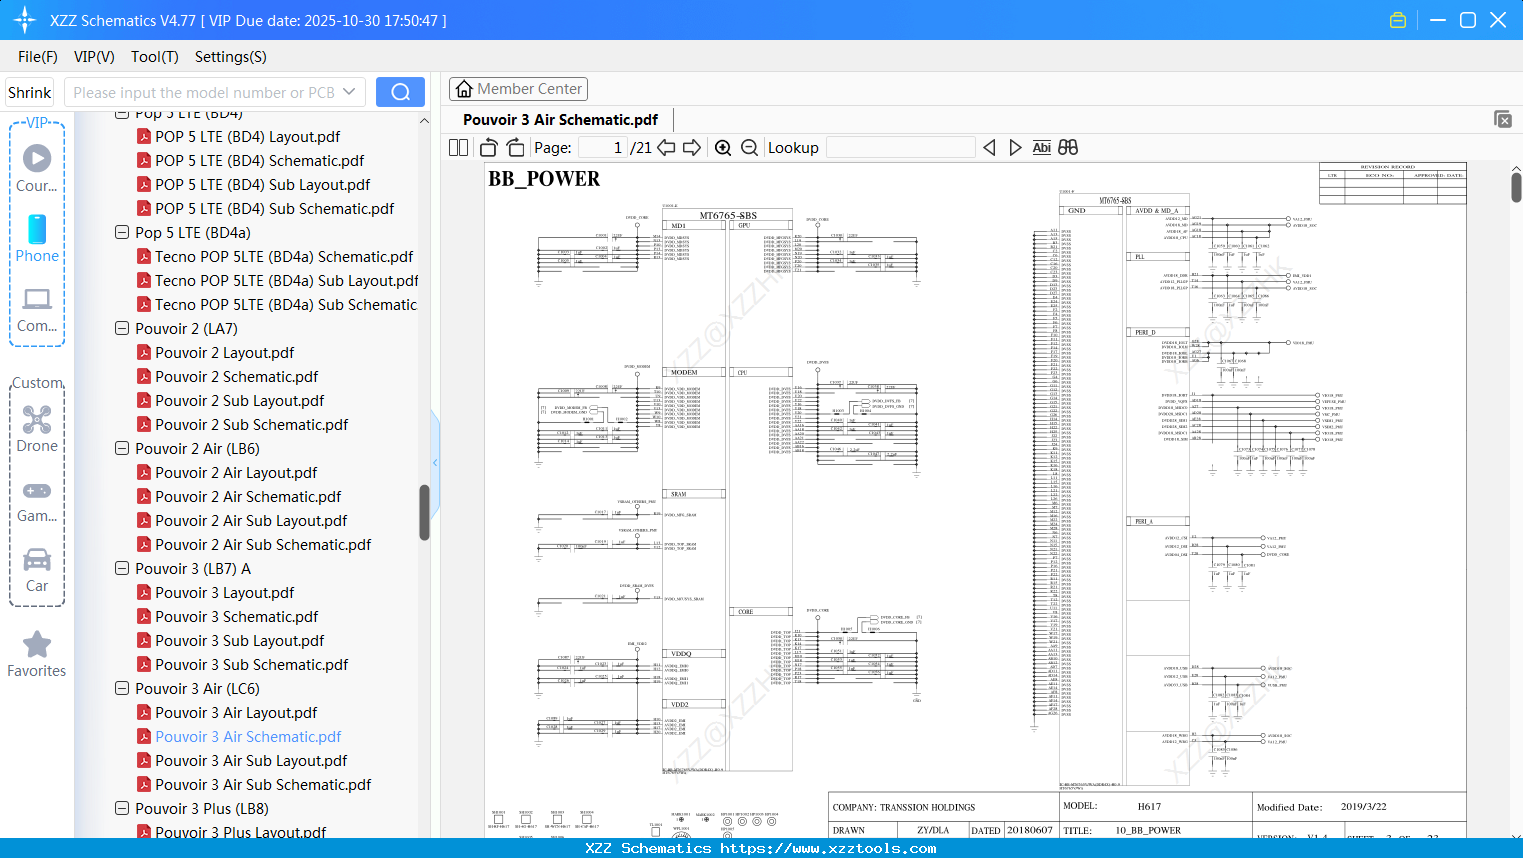Click inside the Lookup search field
Viewport: 1523px width, 858px height.
click(x=900, y=147)
